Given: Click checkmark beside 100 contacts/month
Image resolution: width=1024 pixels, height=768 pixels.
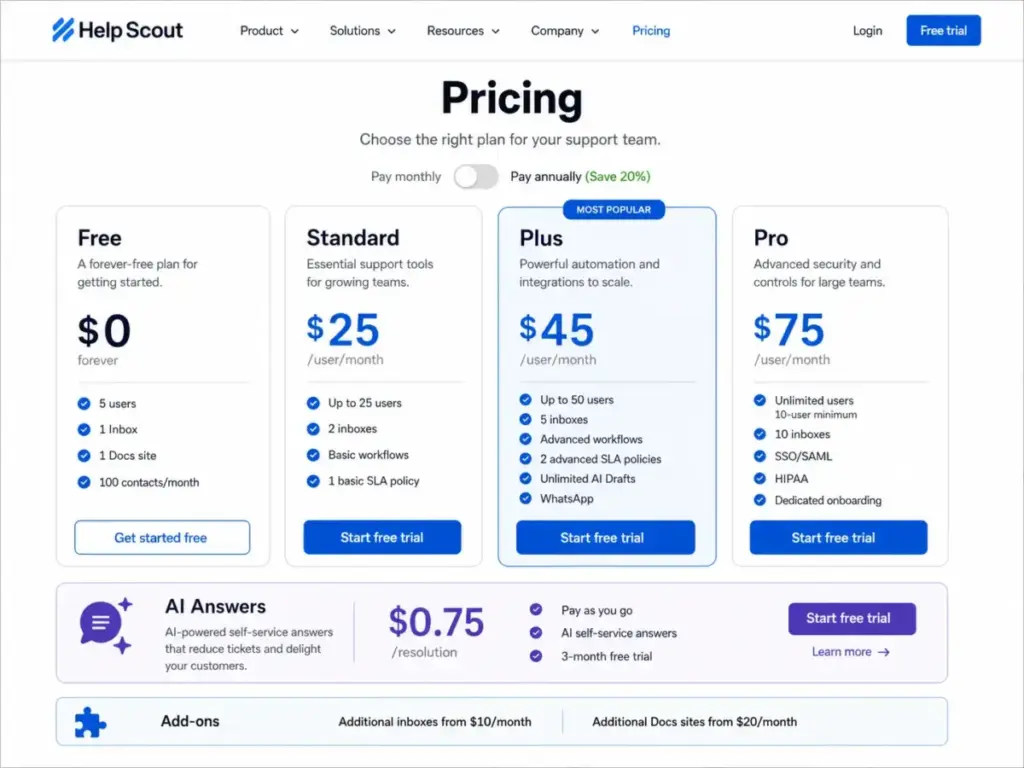Looking at the screenshot, I should pyautogui.click(x=84, y=482).
